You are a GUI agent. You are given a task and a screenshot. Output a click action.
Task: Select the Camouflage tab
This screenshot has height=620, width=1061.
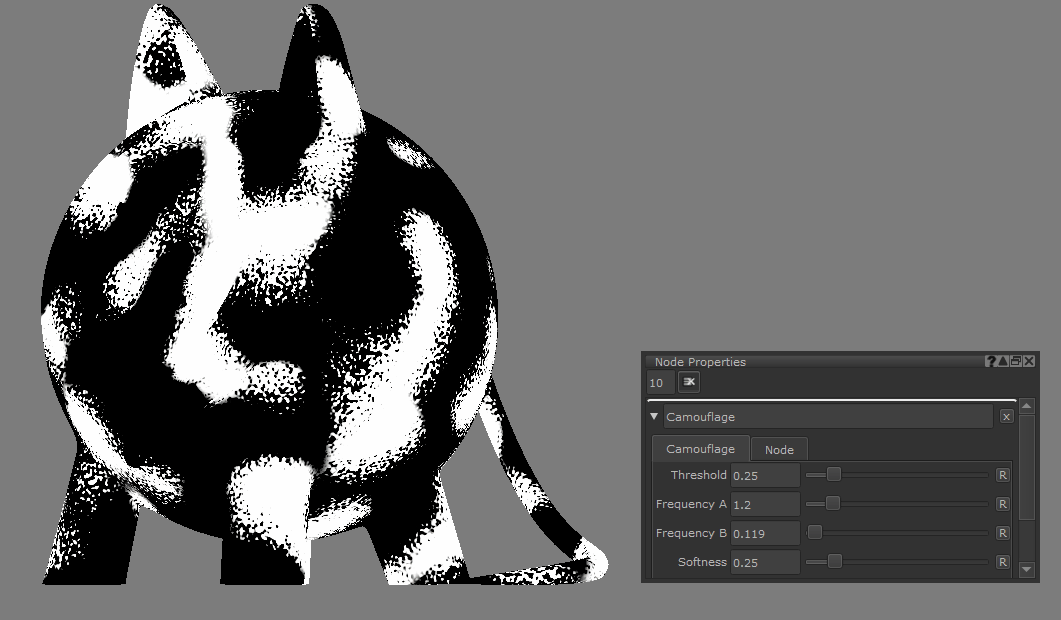tap(700, 450)
